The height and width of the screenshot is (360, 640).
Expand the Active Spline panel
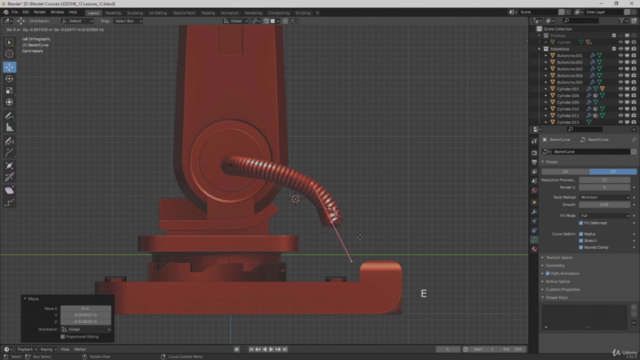point(558,282)
